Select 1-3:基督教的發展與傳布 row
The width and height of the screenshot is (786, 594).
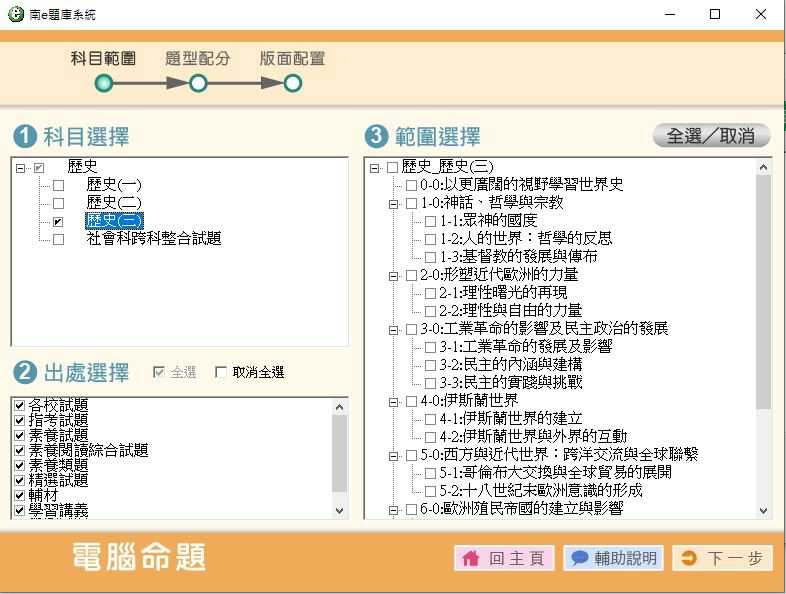(x=518, y=257)
